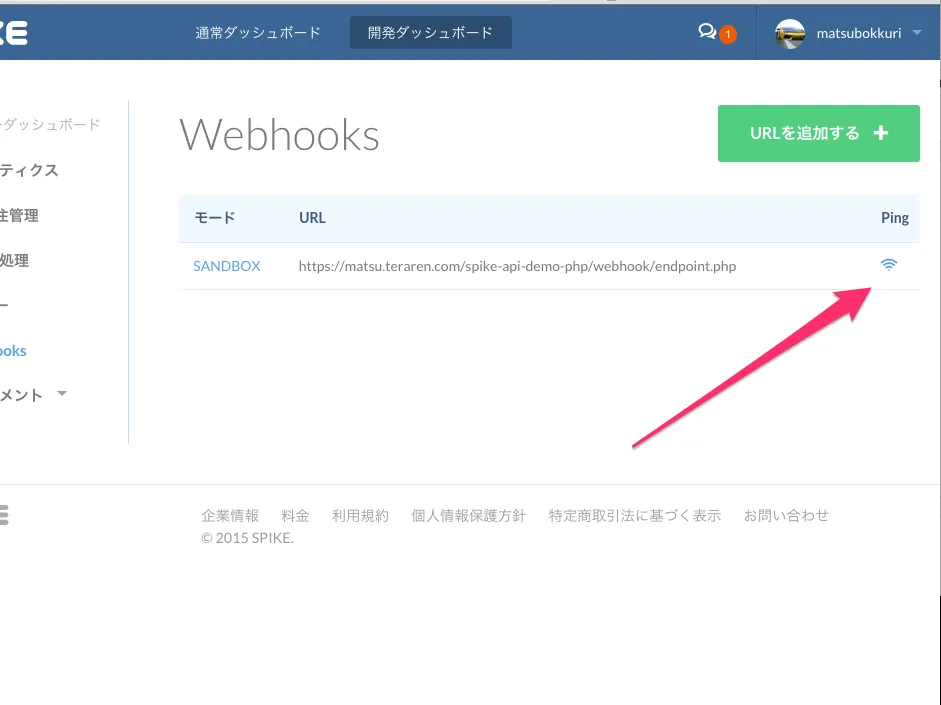This screenshot has width=941, height=705.
Task: Click the webhook endpoint URL in the table
Action: coord(516,266)
